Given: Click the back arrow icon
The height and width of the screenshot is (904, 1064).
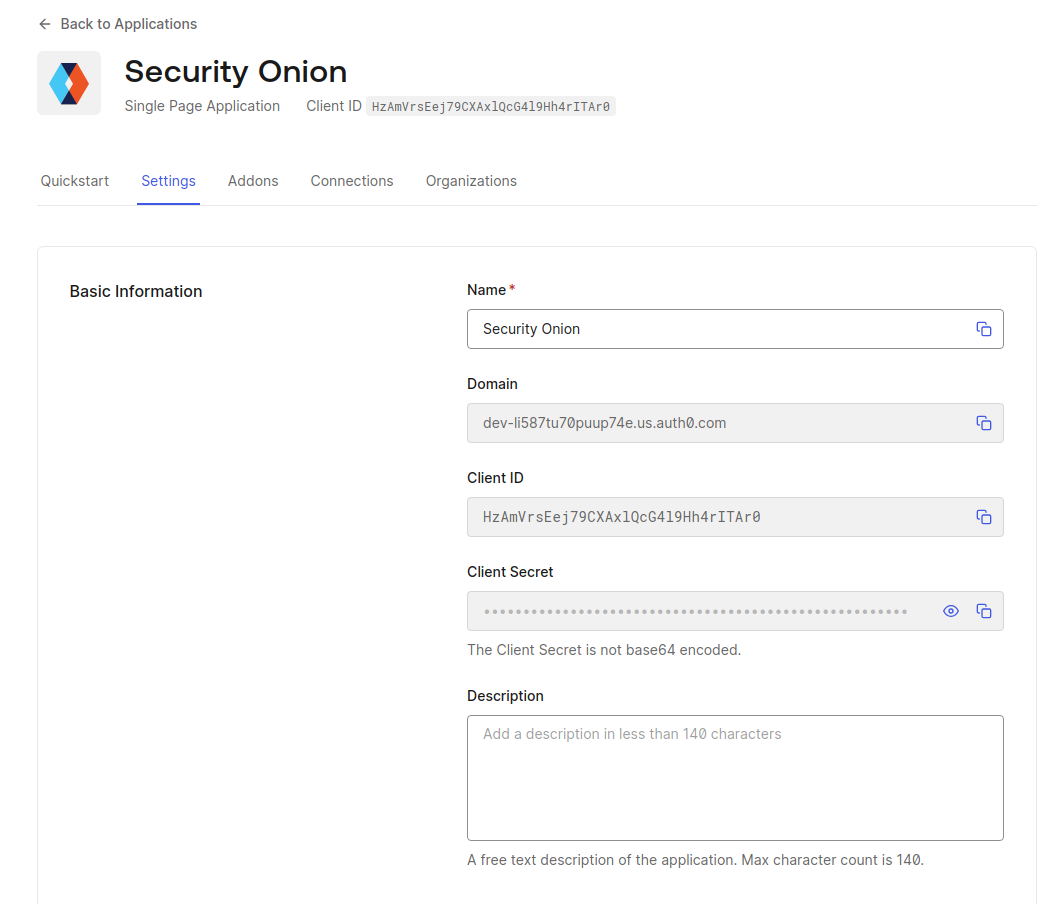Looking at the screenshot, I should [44, 24].
